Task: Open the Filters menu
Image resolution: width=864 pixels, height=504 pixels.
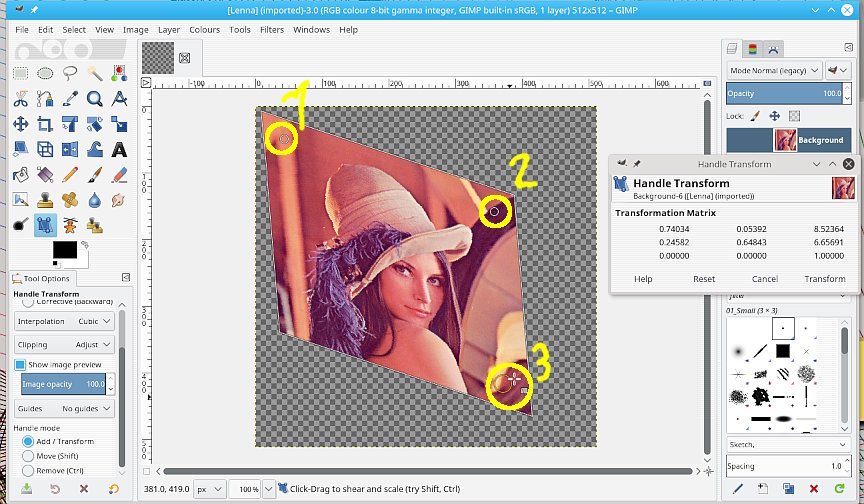Action: [271, 30]
